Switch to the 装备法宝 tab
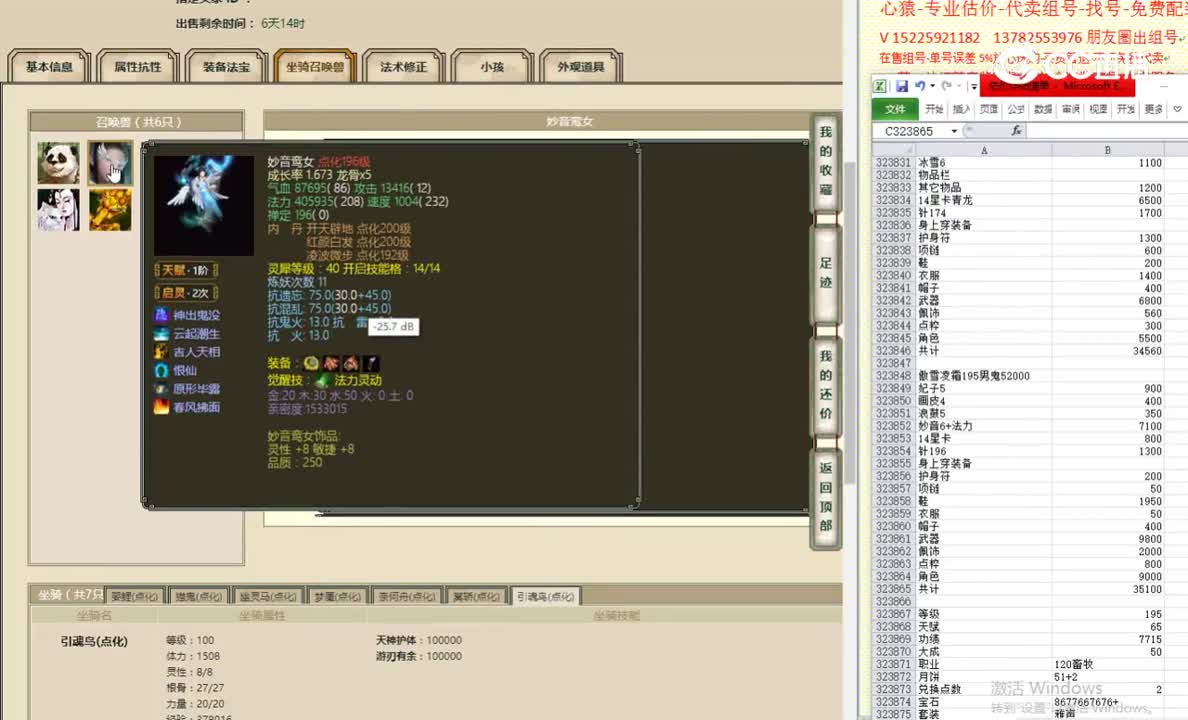1188x720 pixels. 226,67
